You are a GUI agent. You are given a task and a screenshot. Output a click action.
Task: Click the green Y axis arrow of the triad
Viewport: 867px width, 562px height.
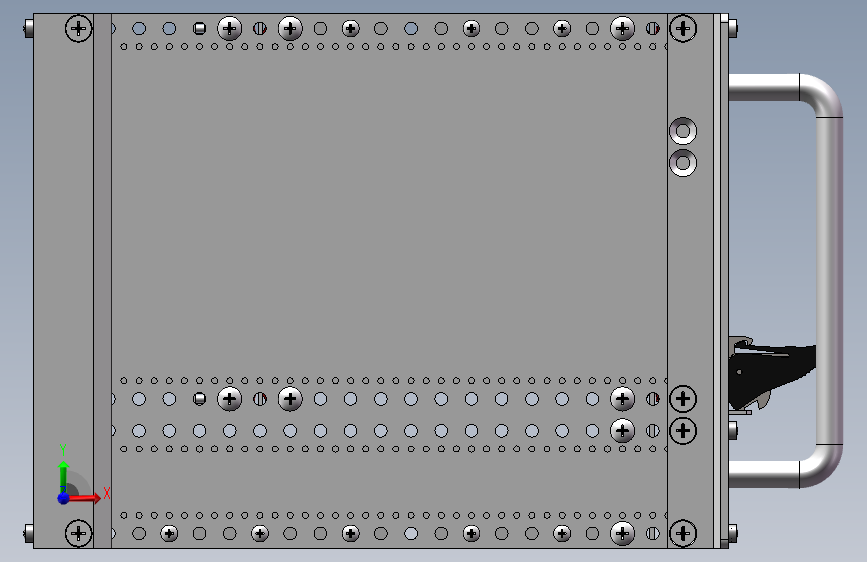click(64, 477)
